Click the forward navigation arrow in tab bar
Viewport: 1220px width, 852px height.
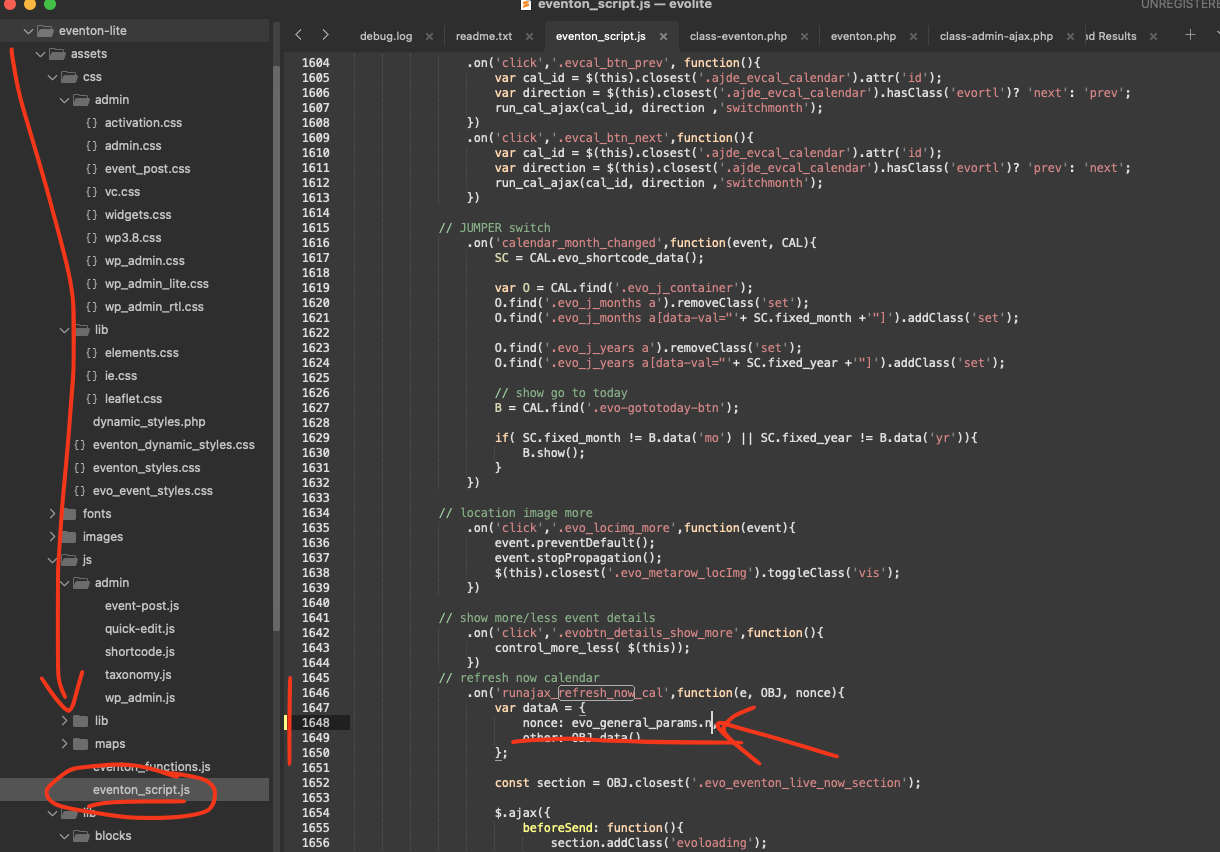pyautogui.click(x=324, y=35)
